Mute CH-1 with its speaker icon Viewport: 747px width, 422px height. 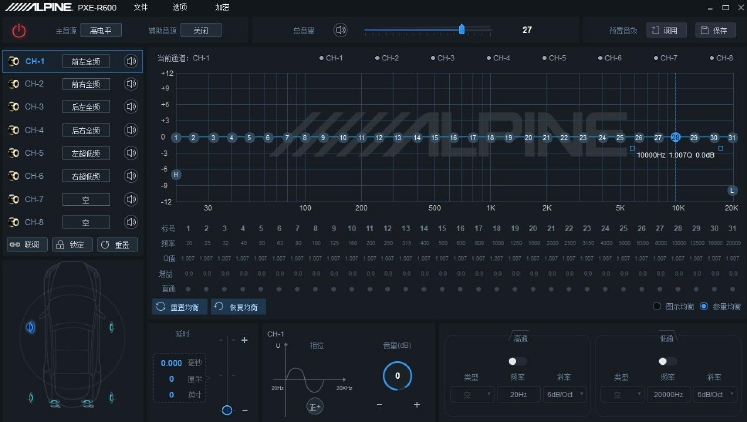pos(131,61)
